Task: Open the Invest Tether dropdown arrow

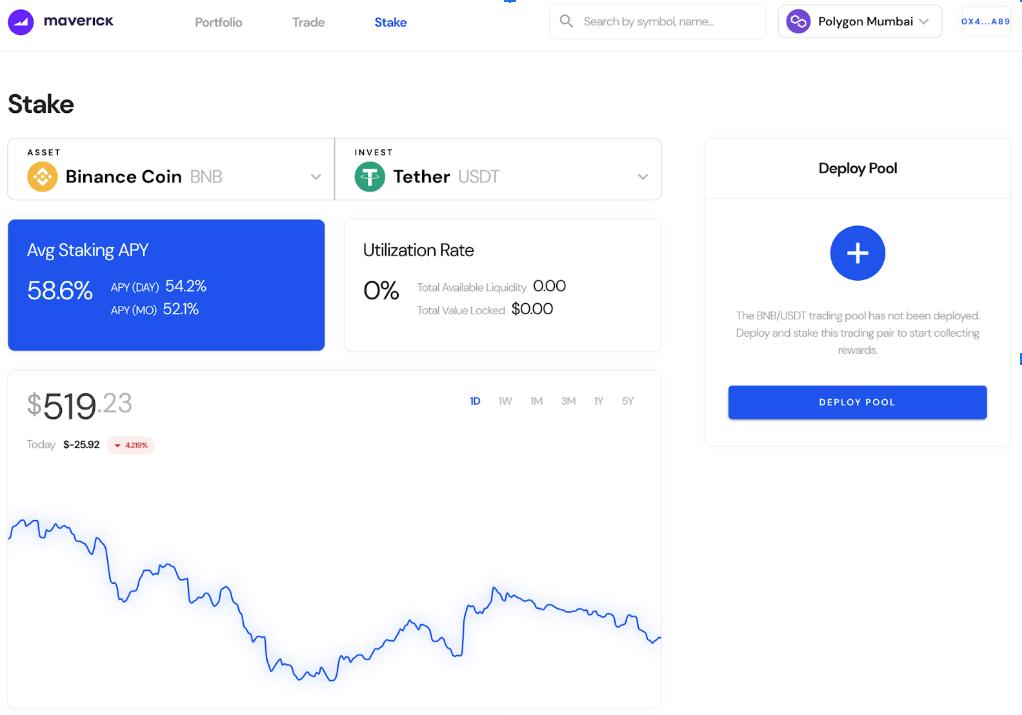Action: tap(643, 177)
